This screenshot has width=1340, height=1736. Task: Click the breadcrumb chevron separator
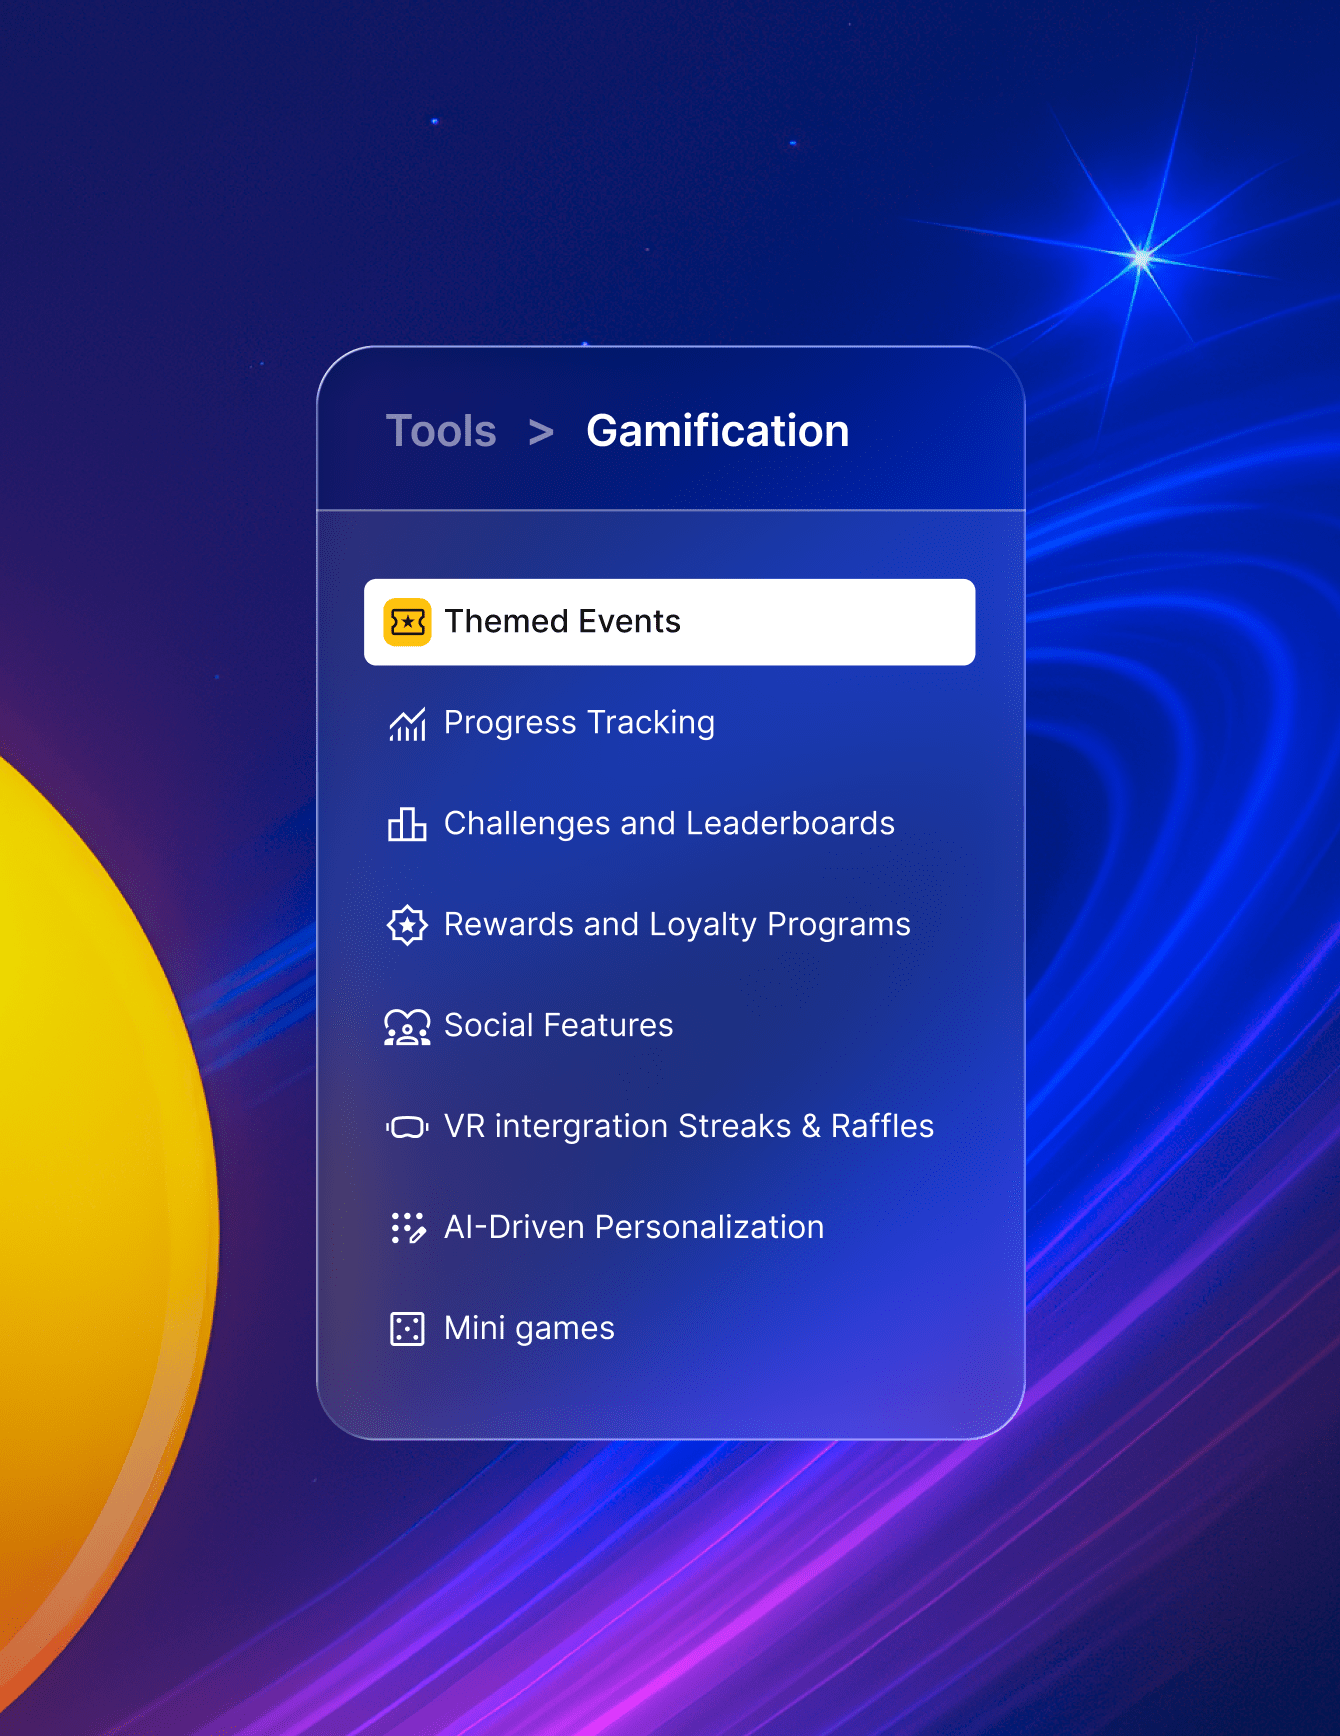541,432
